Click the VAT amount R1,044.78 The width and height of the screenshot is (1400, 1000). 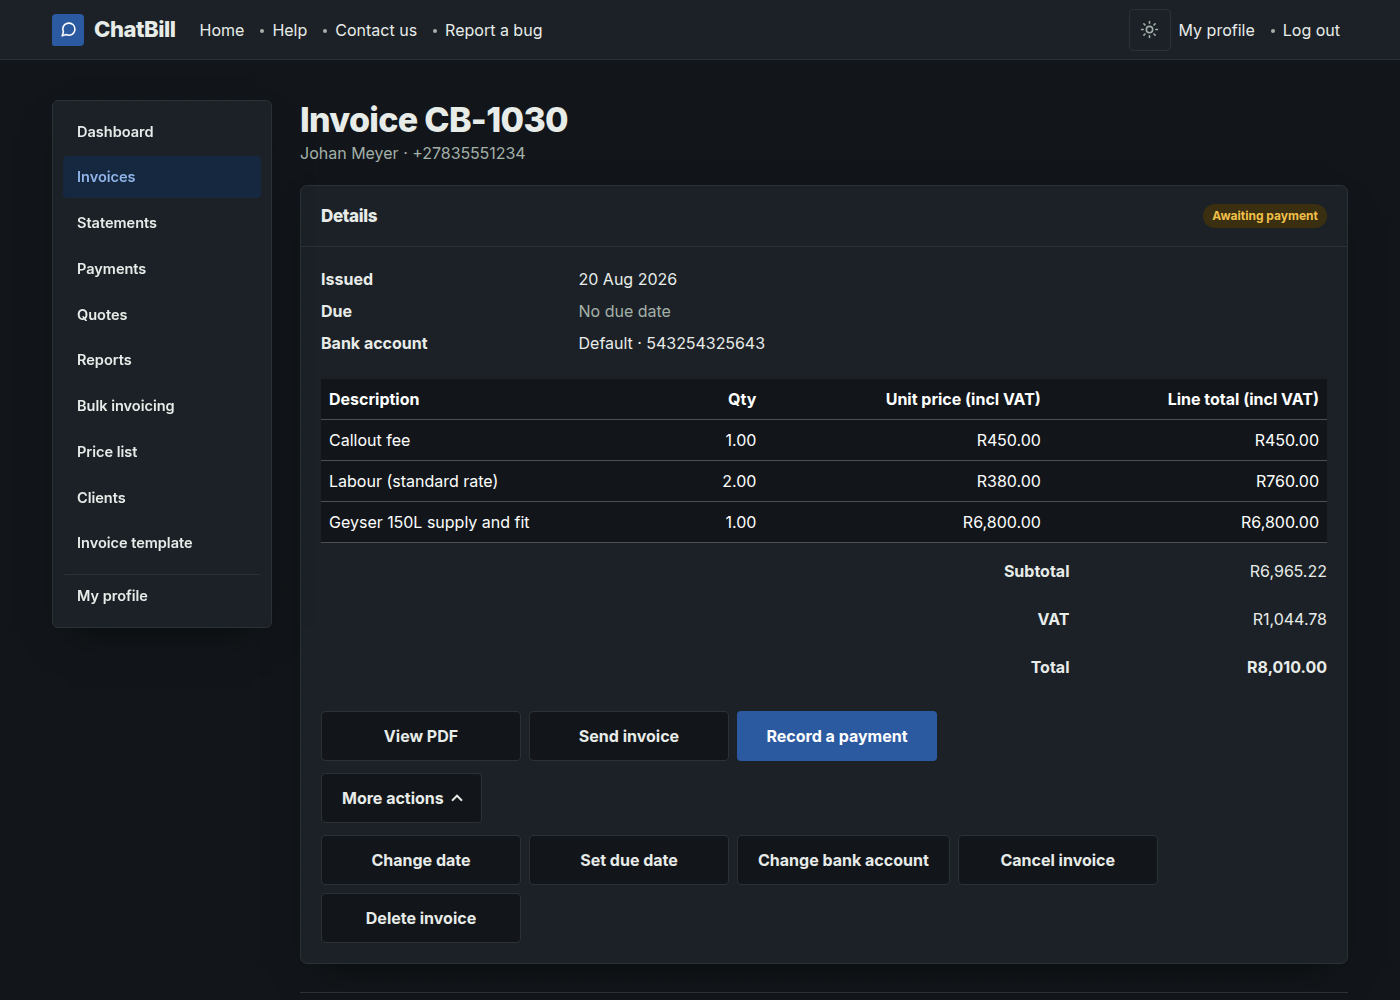(x=1290, y=619)
